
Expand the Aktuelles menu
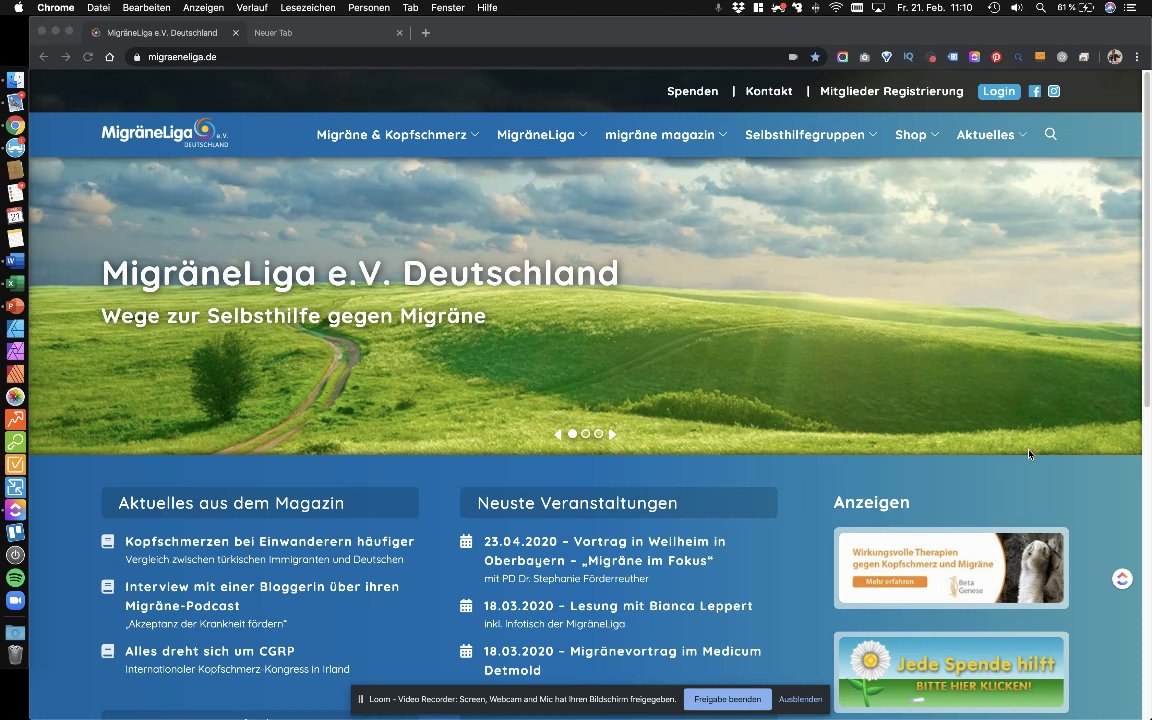coord(991,134)
